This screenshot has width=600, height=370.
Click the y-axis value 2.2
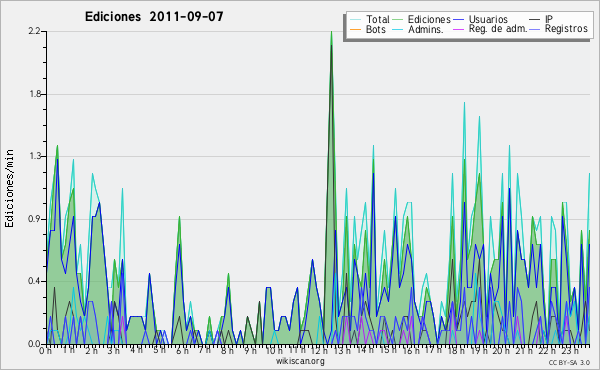tap(34, 31)
